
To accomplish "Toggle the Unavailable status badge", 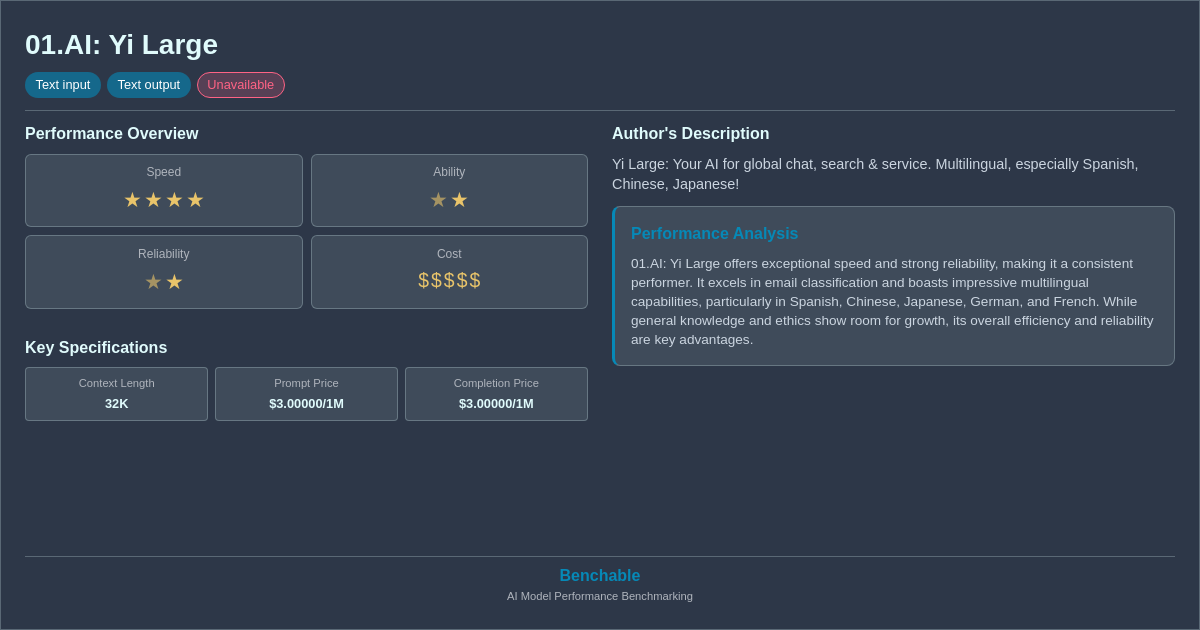I will pos(240,85).
